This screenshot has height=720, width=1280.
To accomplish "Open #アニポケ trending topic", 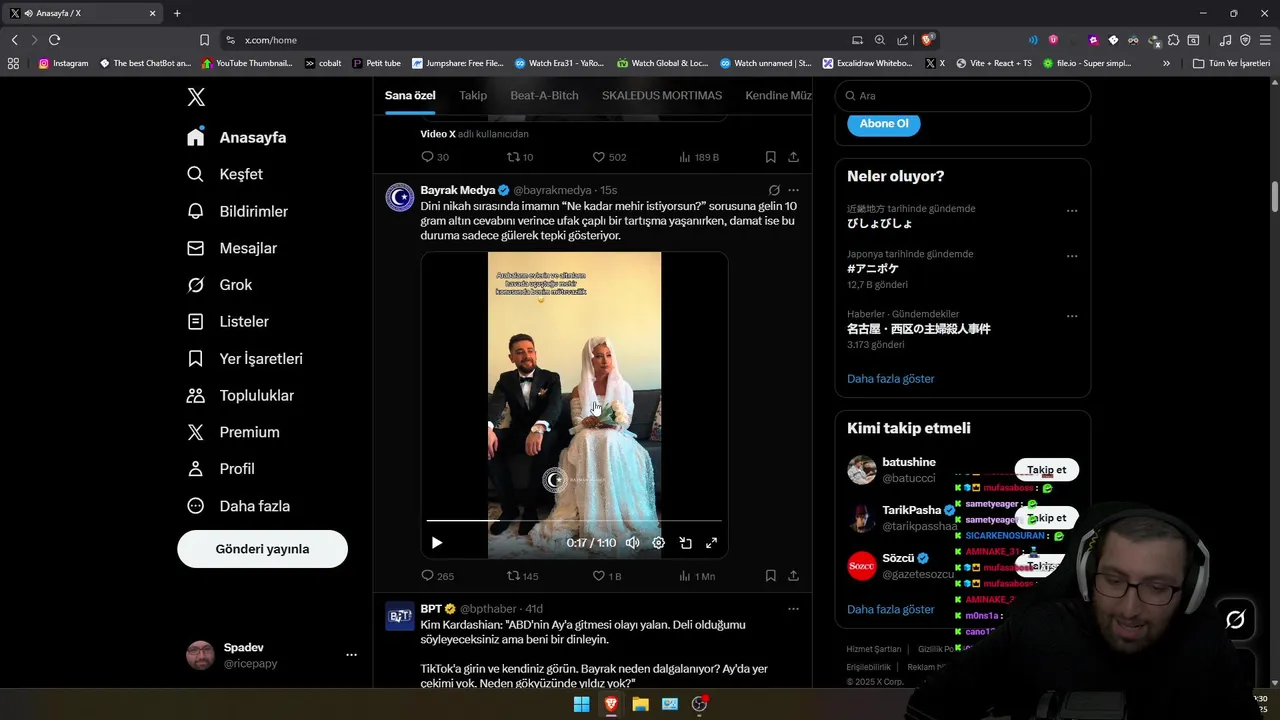I will [873, 269].
